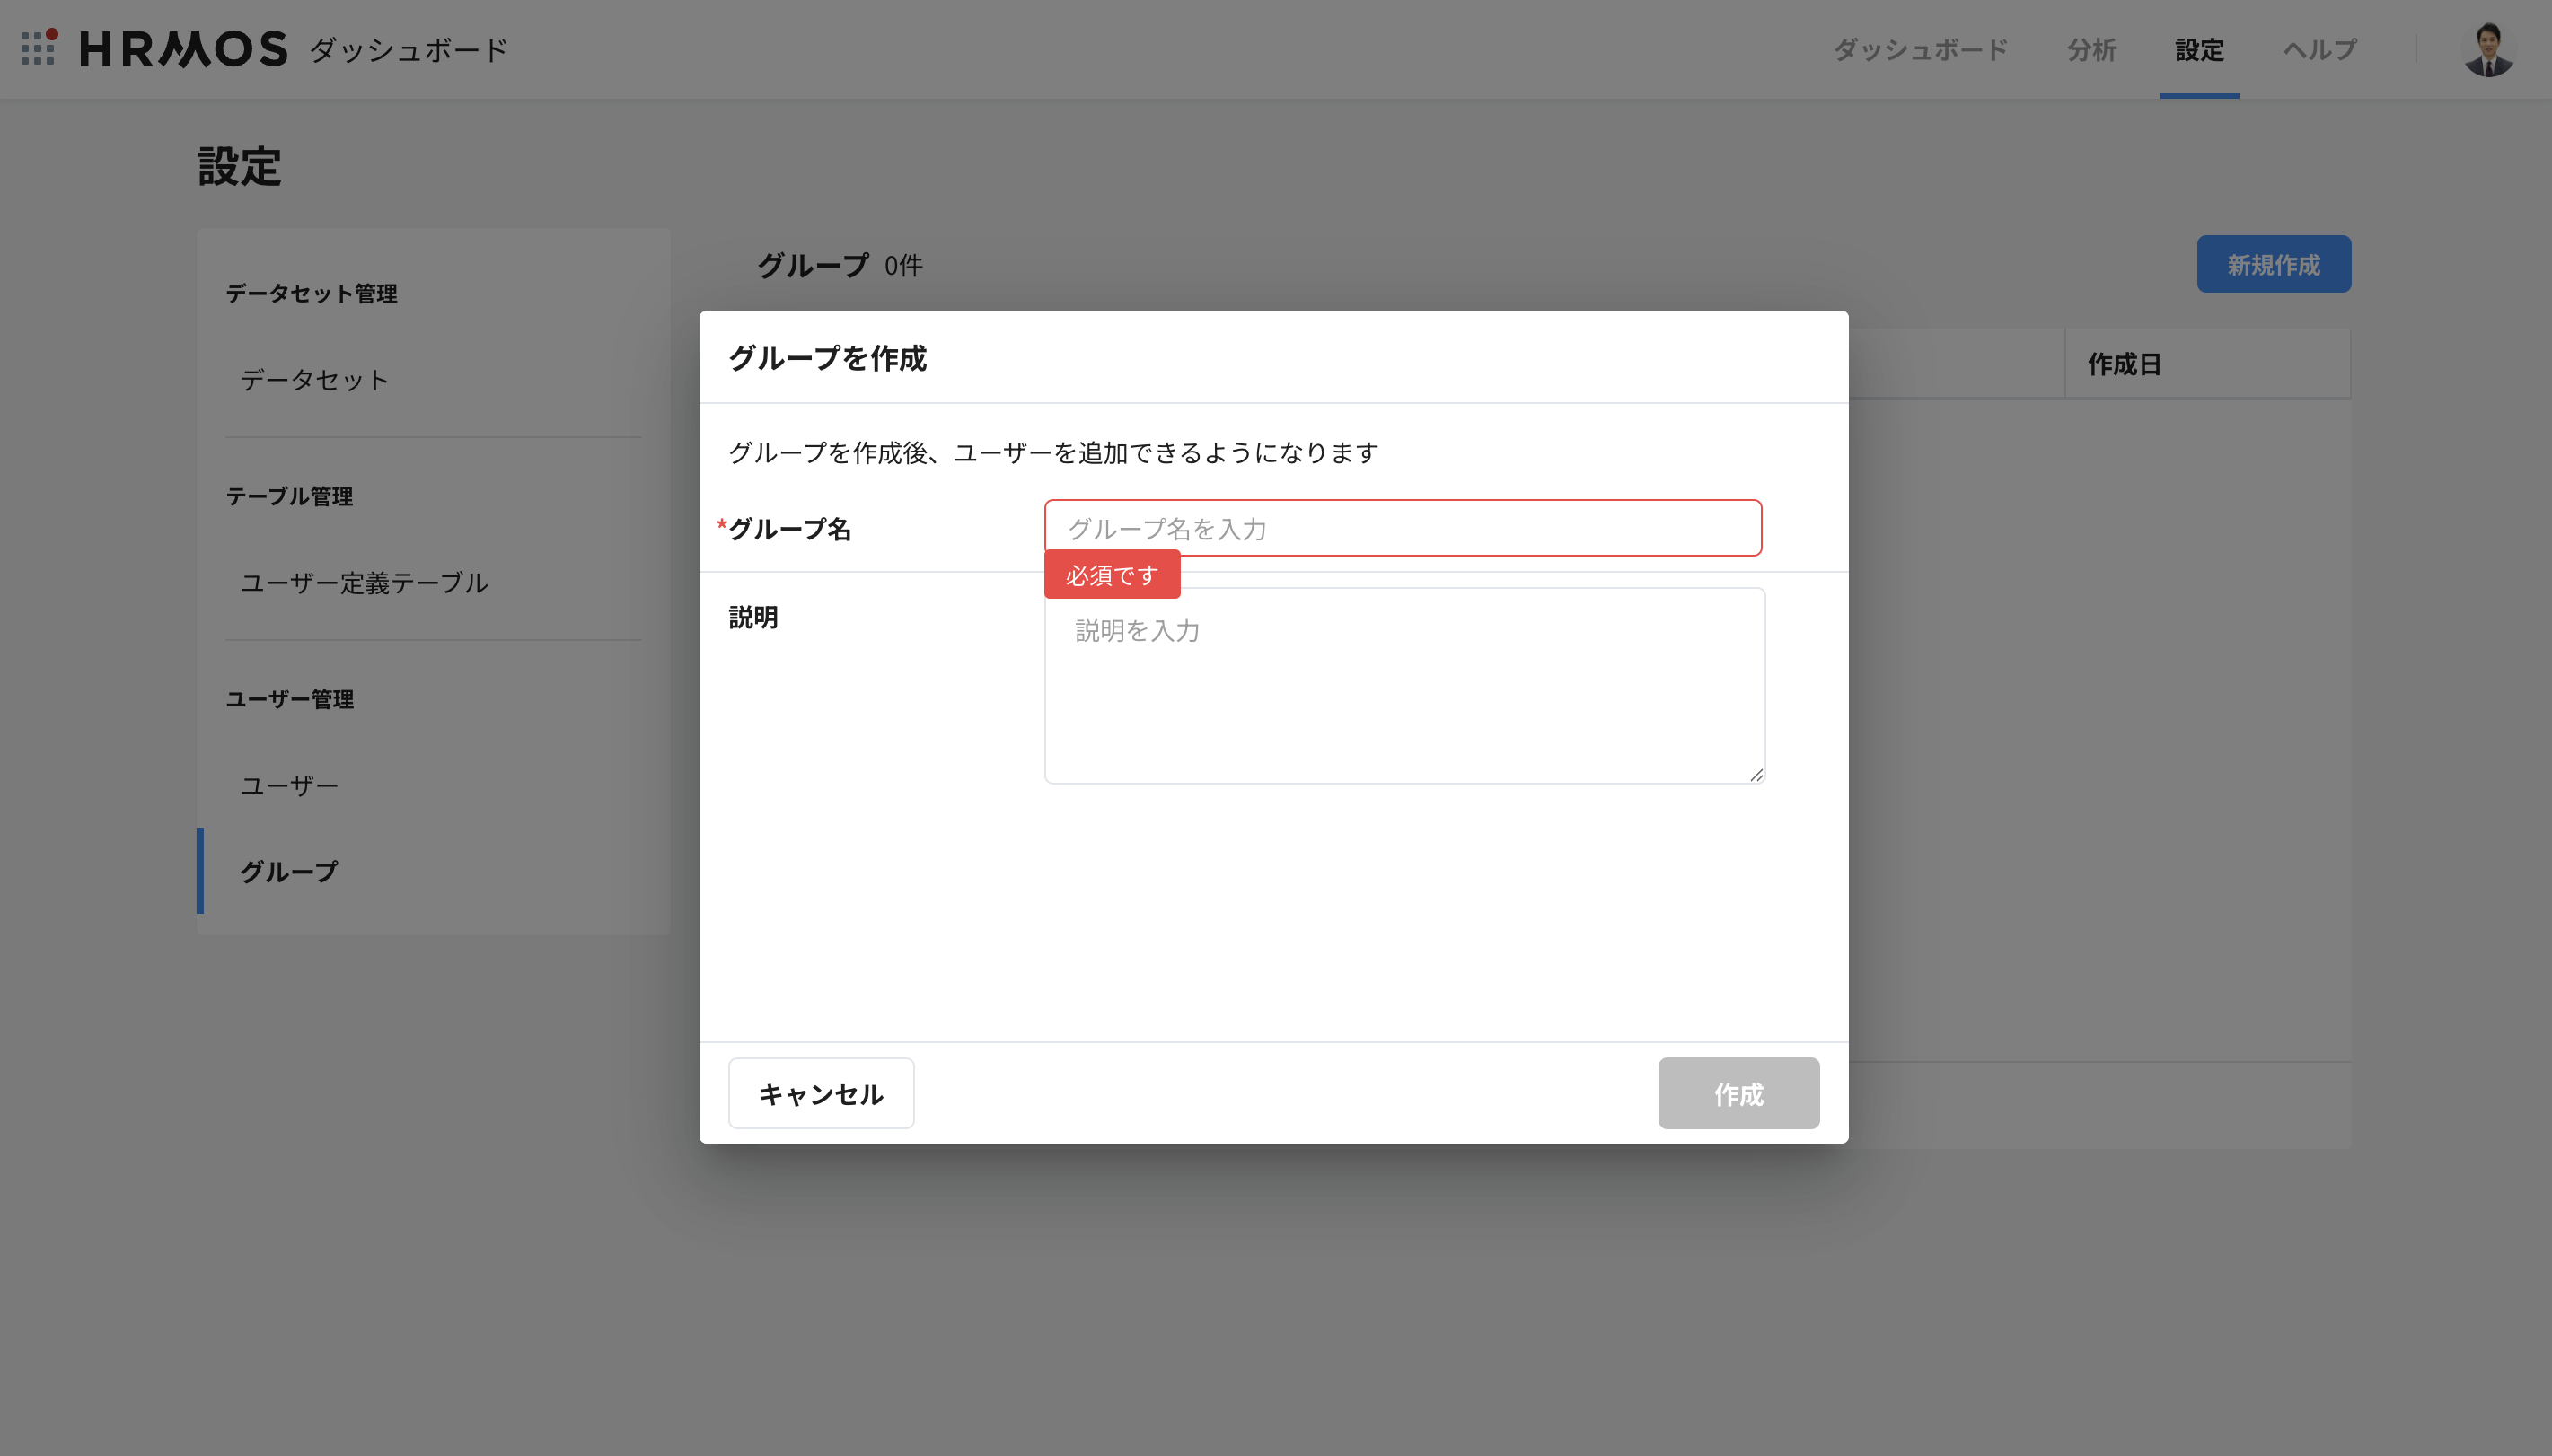Click the グループを作成 dialog title
Screen dimensions: 2552x1456
[828, 358]
